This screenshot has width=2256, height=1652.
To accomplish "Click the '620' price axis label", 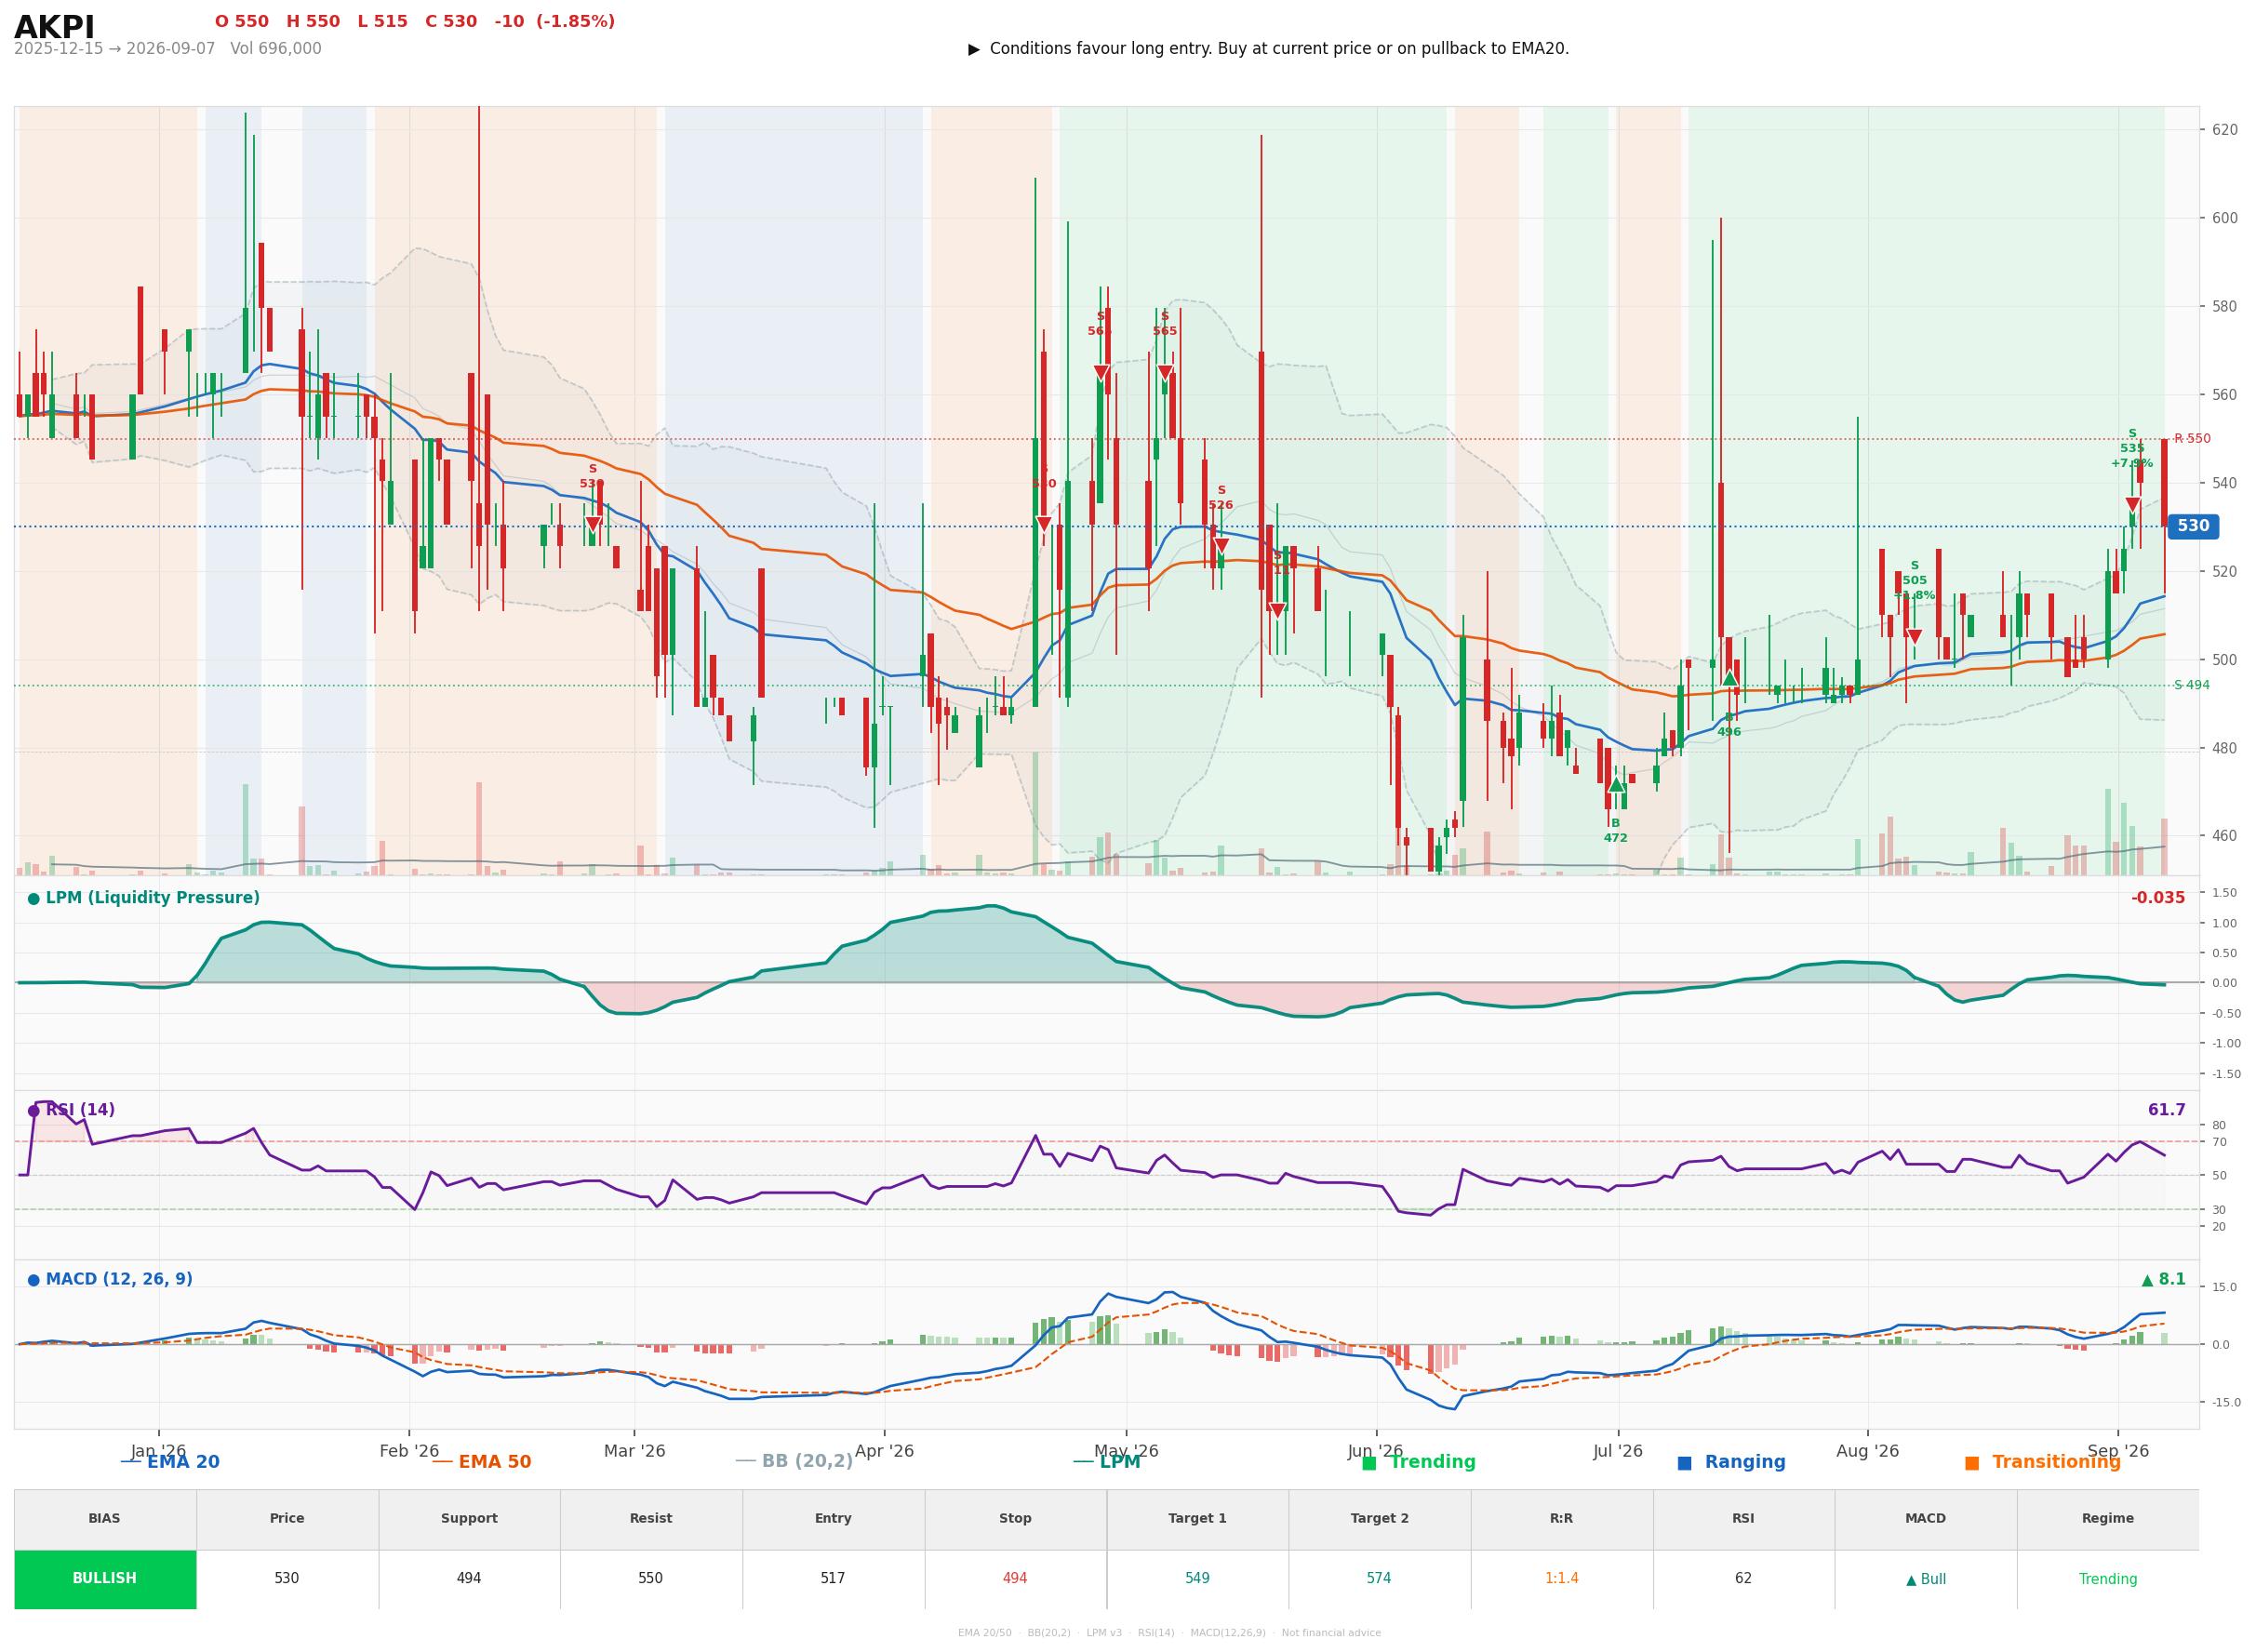I will click(2224, 130).
